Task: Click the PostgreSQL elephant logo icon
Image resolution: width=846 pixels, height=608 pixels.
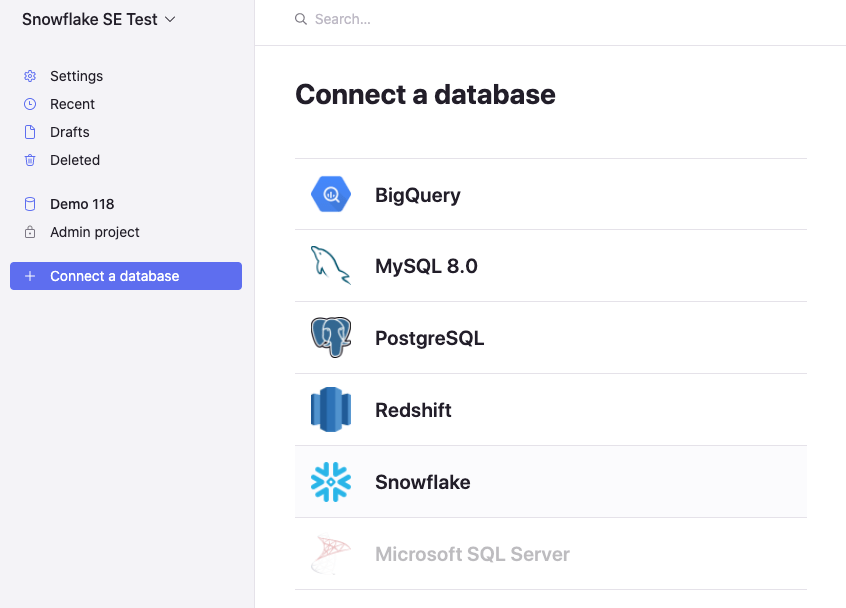Action: [330, 338]
